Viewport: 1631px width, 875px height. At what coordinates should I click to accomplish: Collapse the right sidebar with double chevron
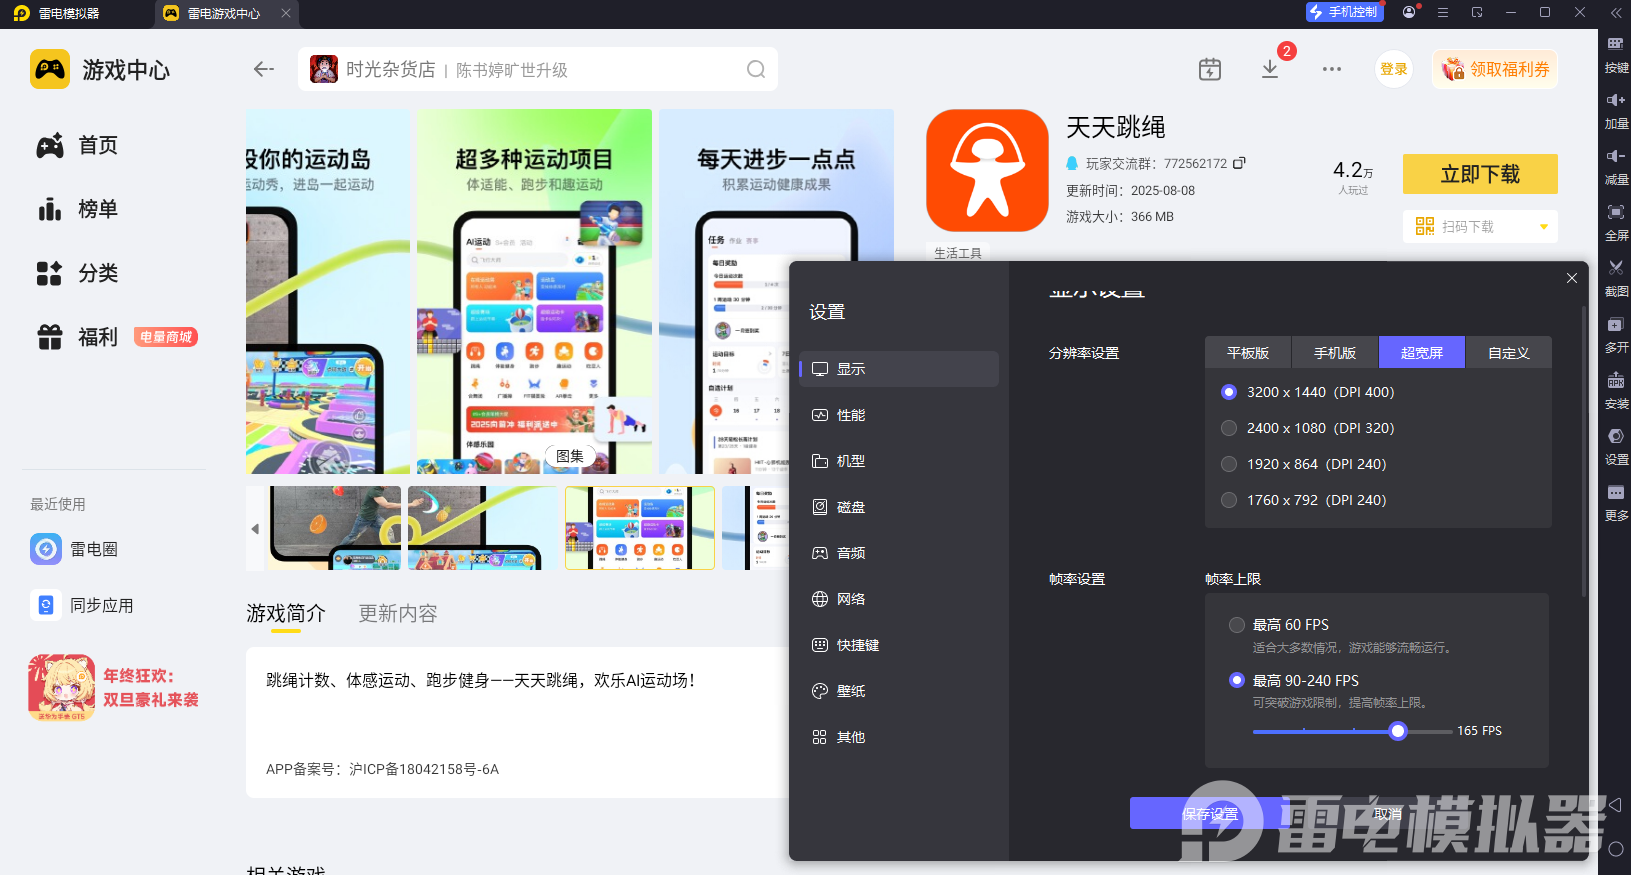click(x=1616, y=13)
